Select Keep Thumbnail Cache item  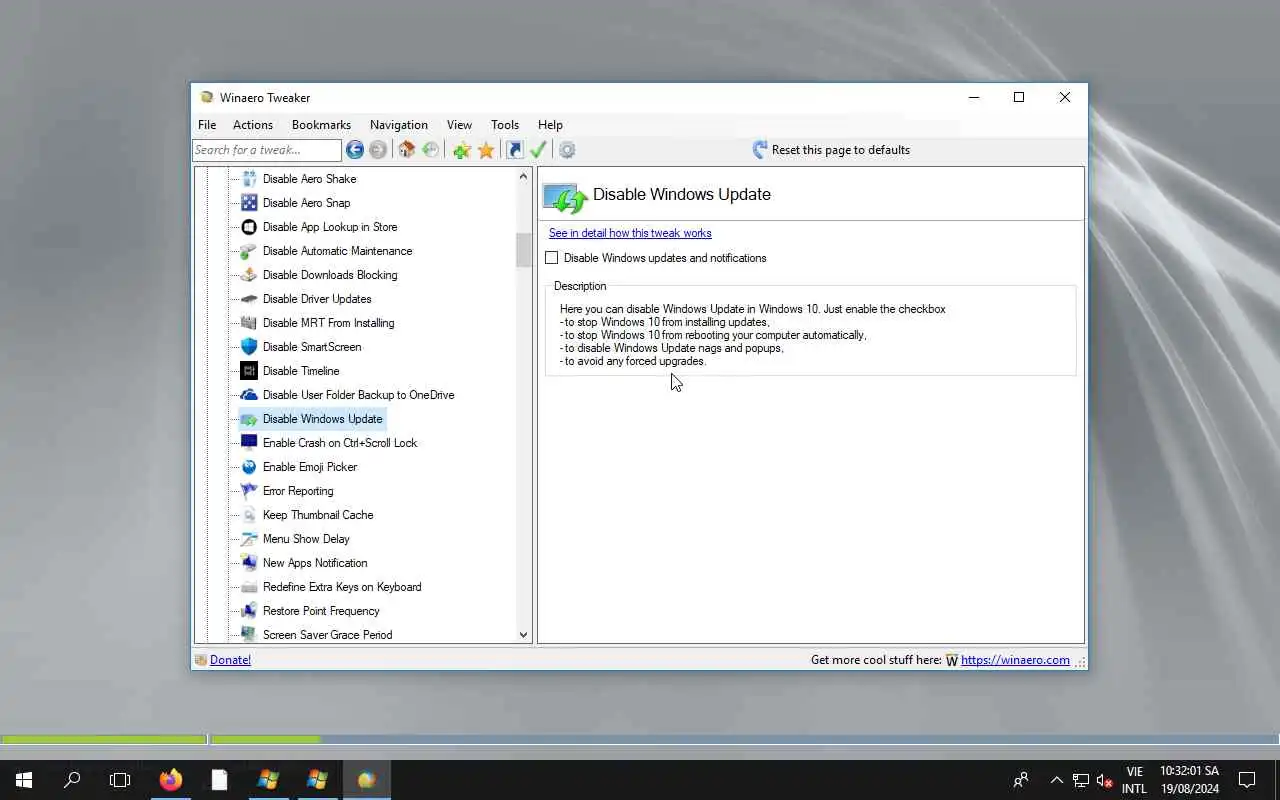318,515
